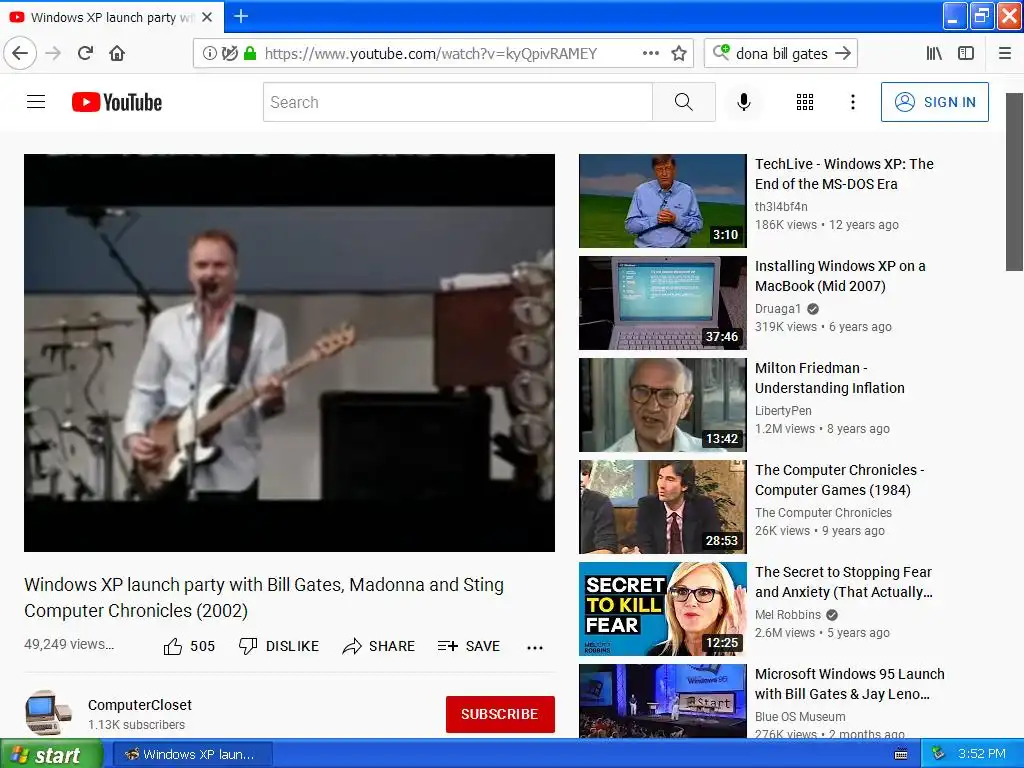1024x768 pixels.
Task: Open the Windows XP Start button
Action: (51, 754)
